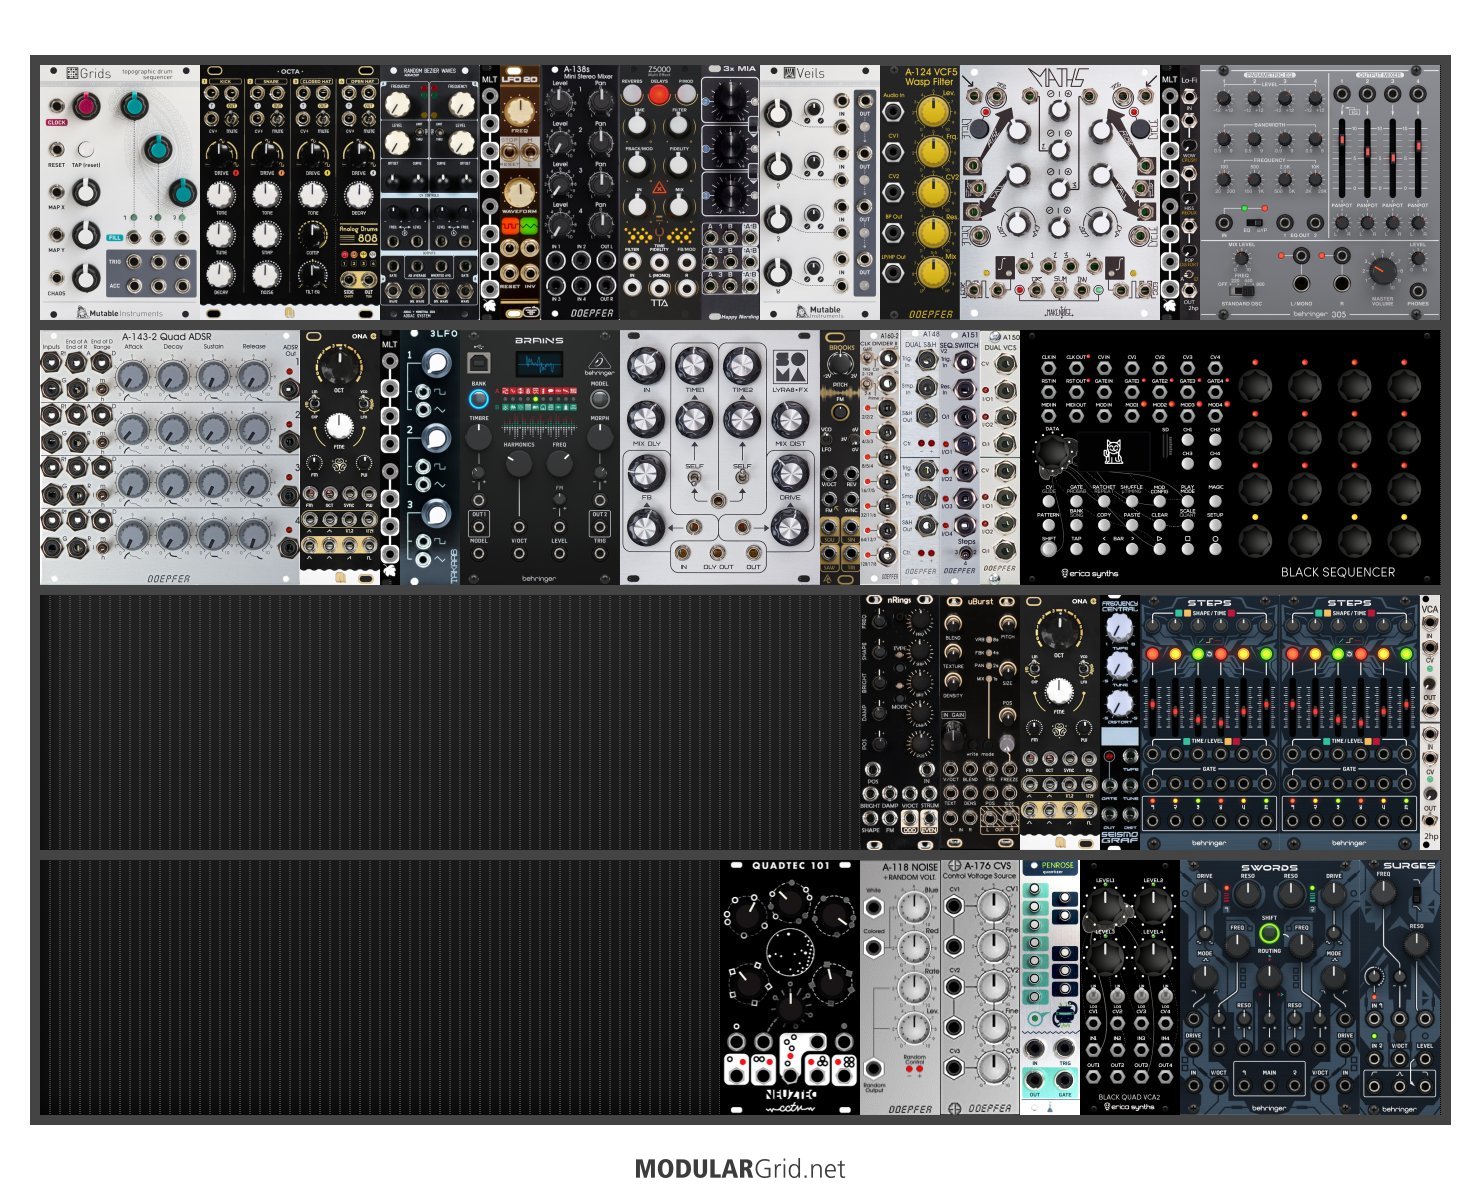Click the pink CLOCK knob on Grids

click(85, 105)
